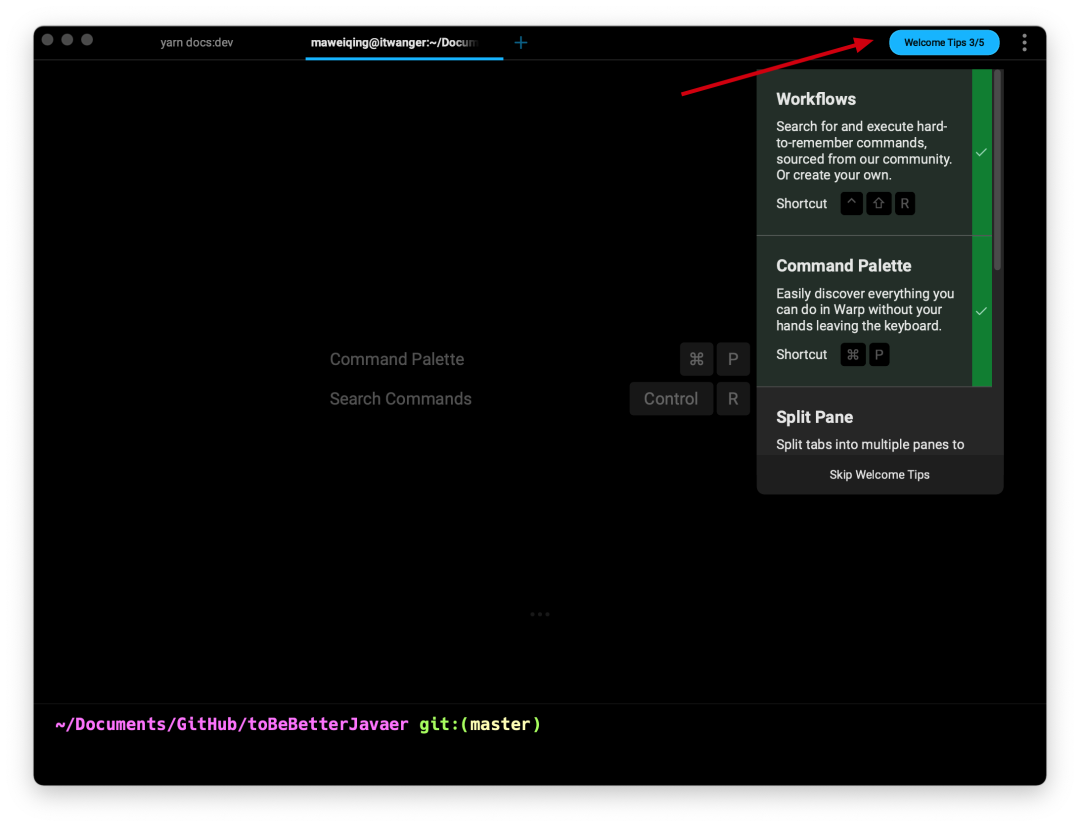This screenshot has height=827, width=1080.
Task: Click the ~/Documents/GitHub/toBeBetterJavaer path
Action: [x=231, y=724]
